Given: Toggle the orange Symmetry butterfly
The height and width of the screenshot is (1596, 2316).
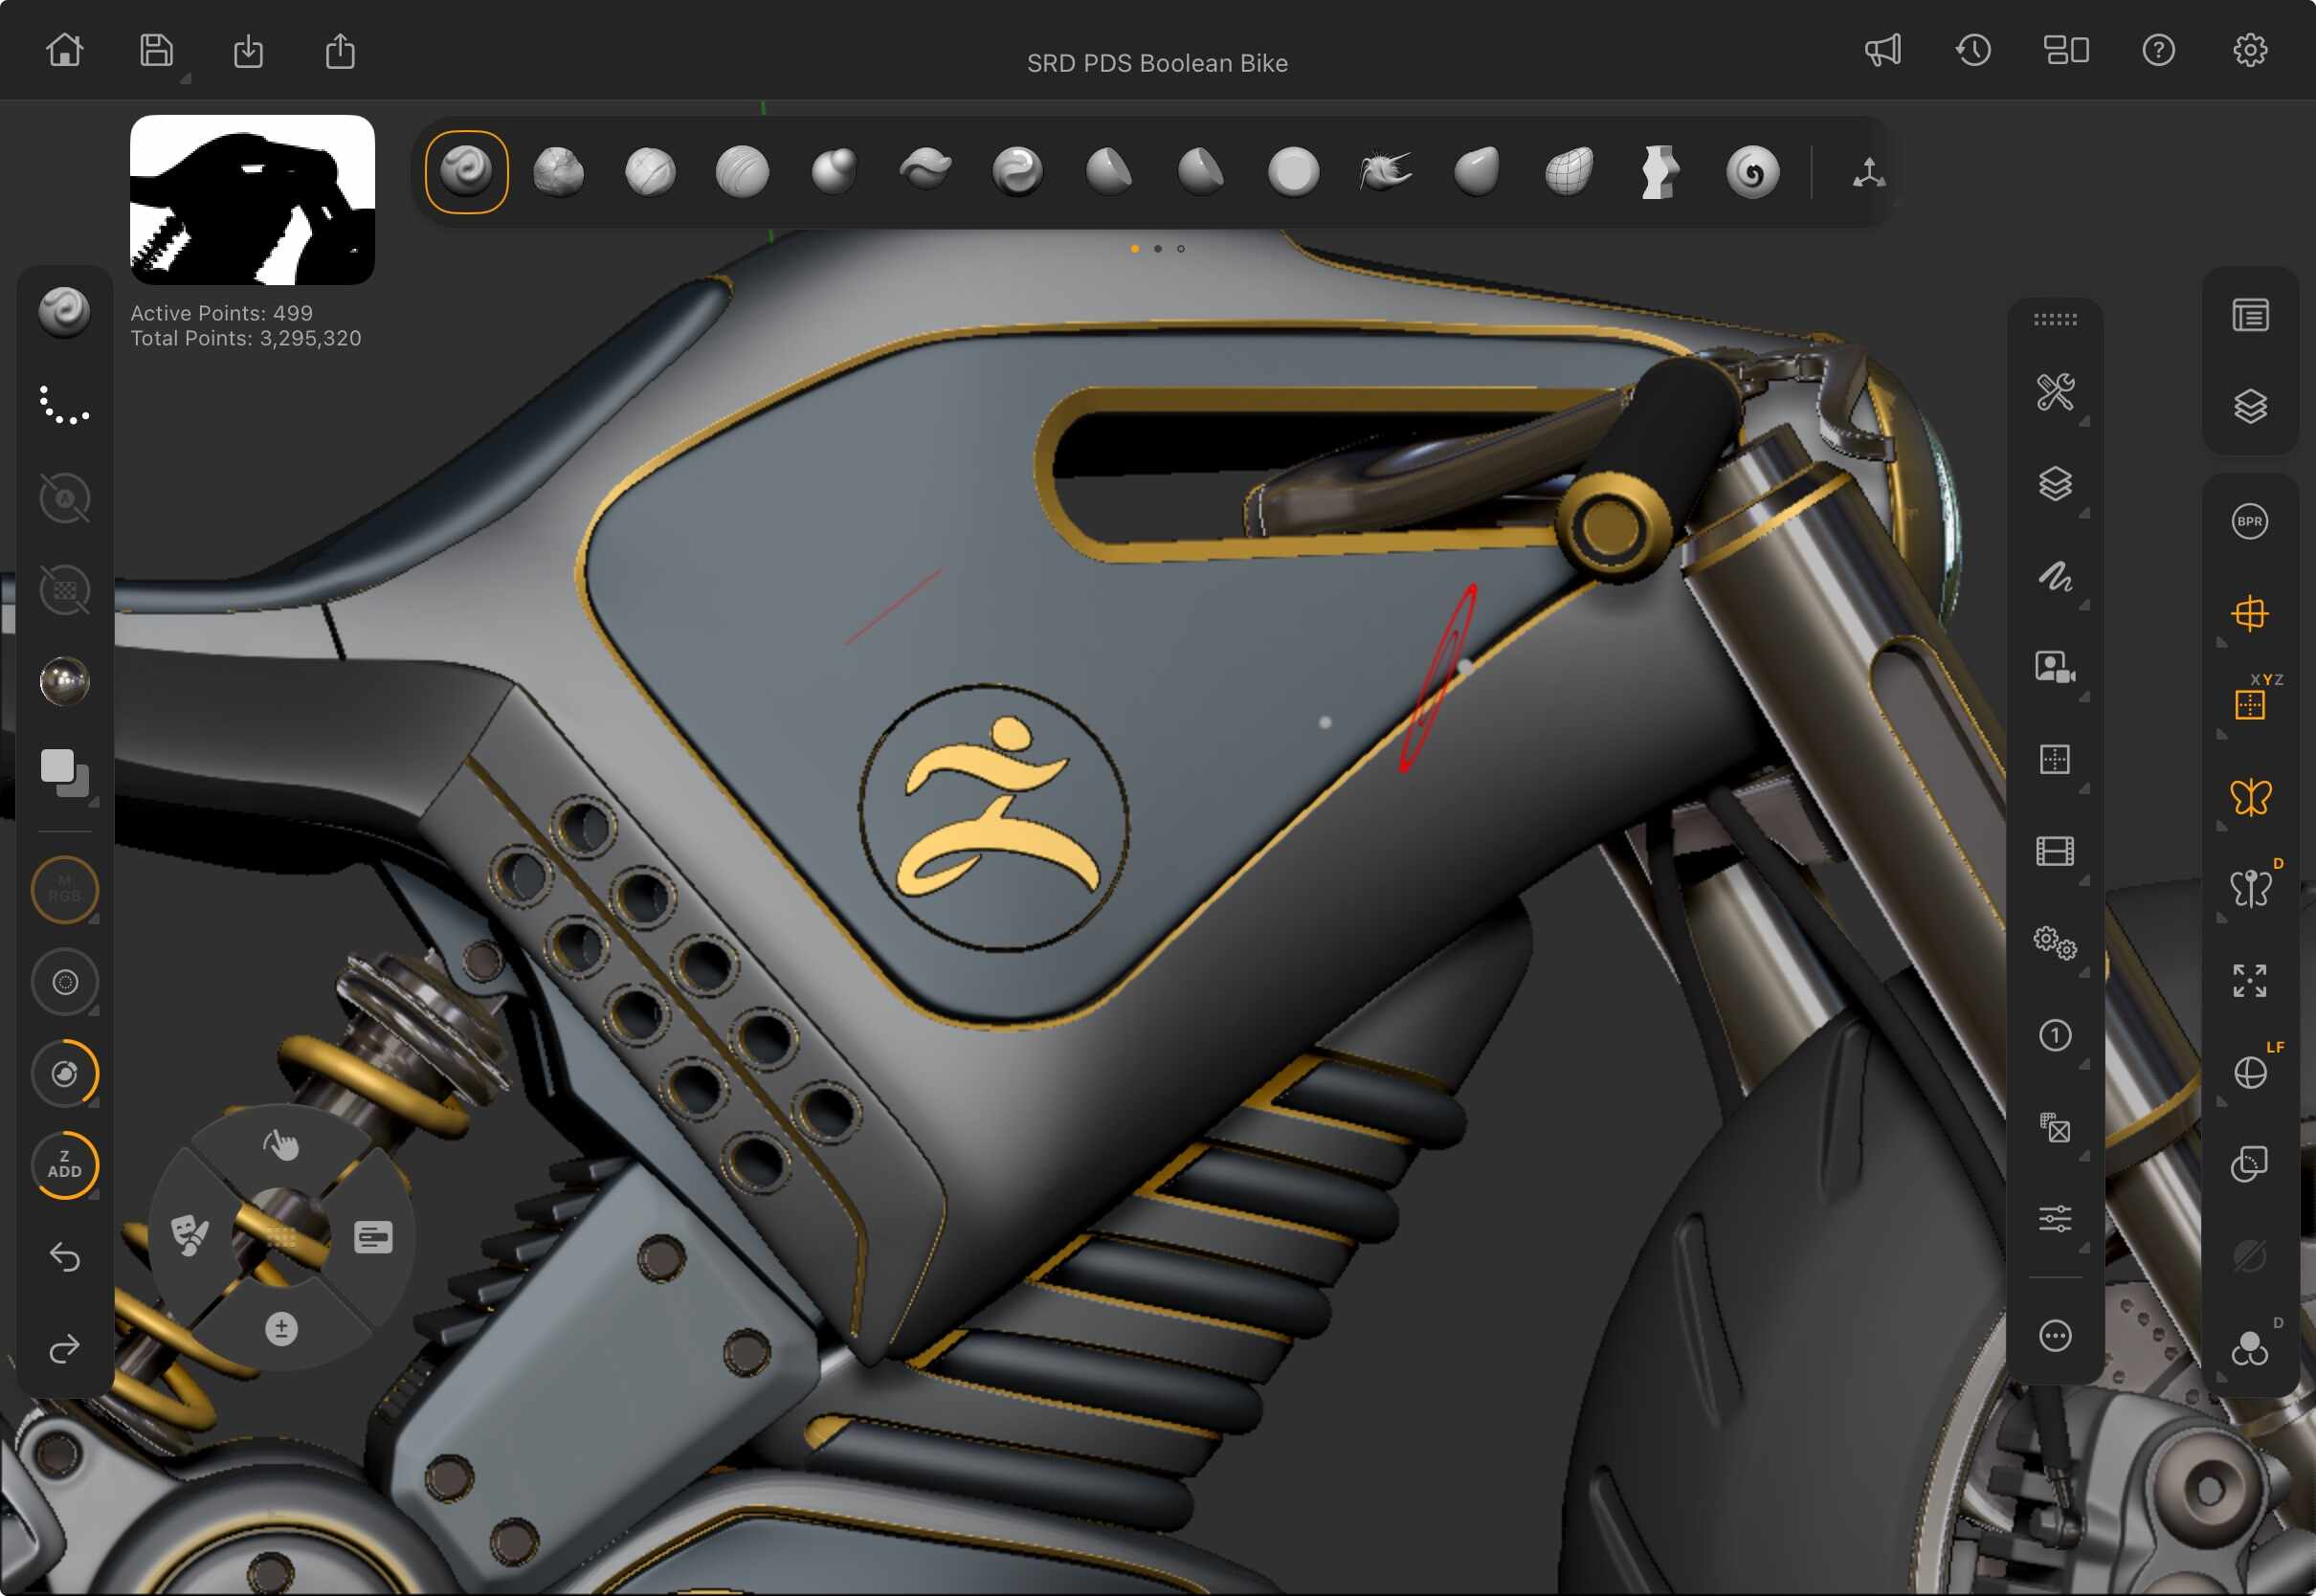Looking at the screenshot, I should click(x=2249, y=797).
